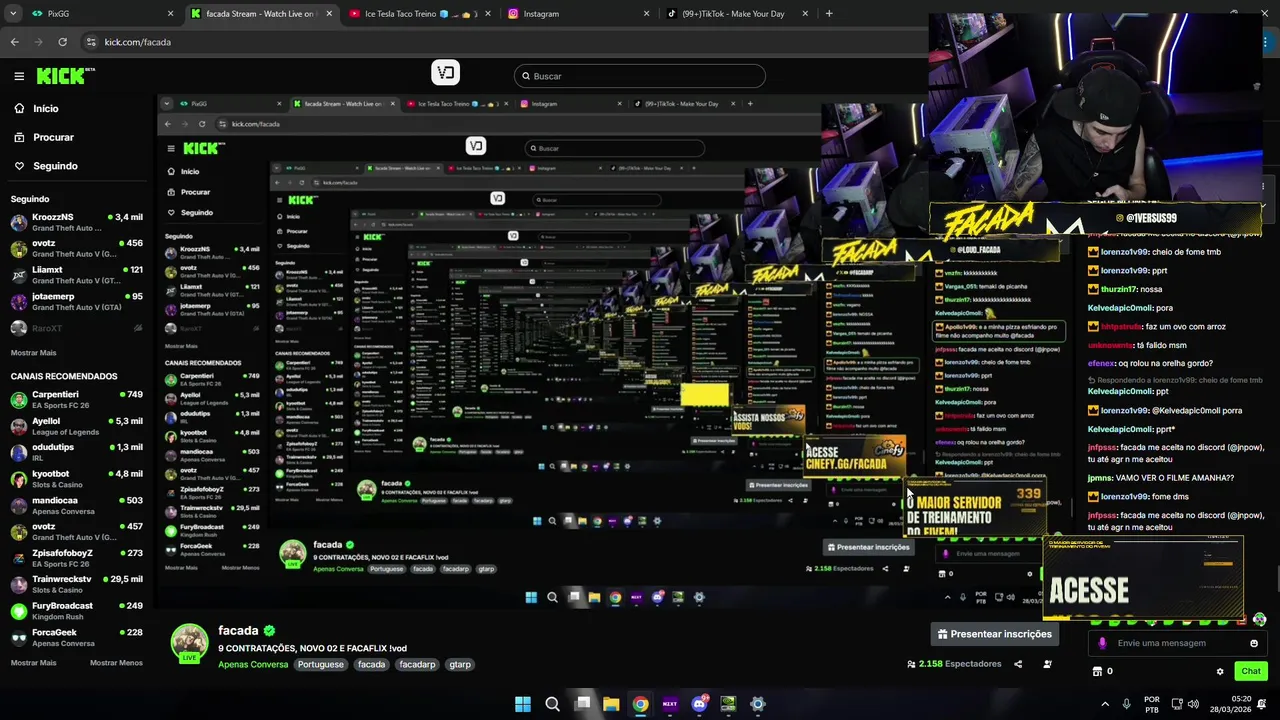Expand Mostrar Mais under main recommended channels

(x=33, y=663)
